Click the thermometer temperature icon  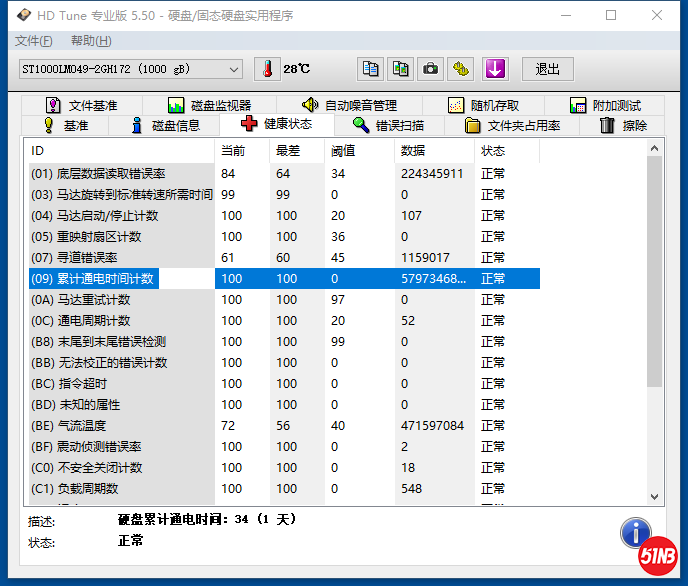[x=267, y=69]
